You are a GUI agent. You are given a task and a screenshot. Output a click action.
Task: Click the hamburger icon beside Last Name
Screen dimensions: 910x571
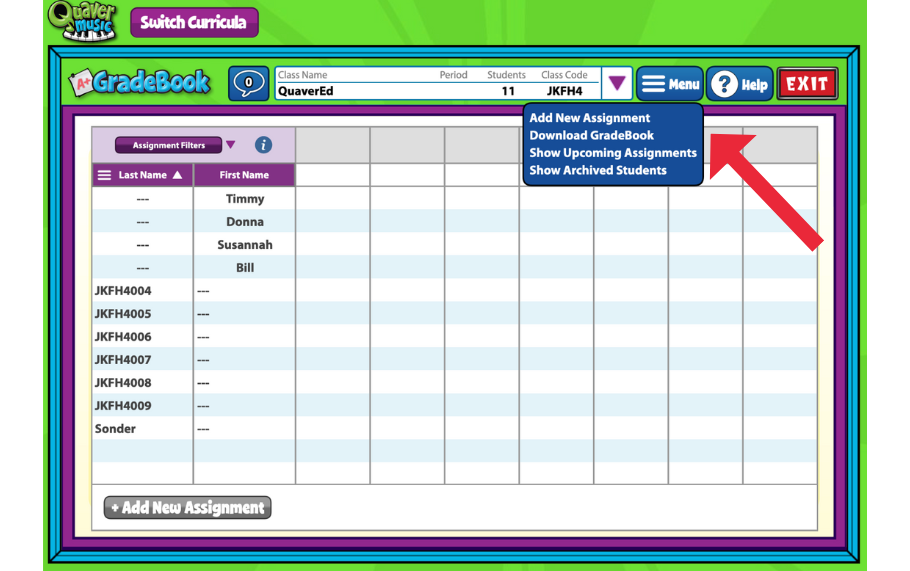(x=104, y=175)
